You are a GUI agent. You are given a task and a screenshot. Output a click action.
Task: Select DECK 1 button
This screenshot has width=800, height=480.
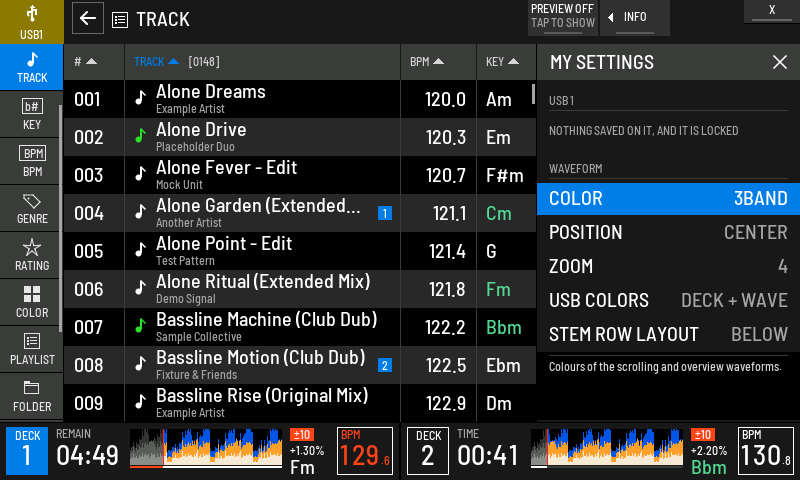[27, 451]
